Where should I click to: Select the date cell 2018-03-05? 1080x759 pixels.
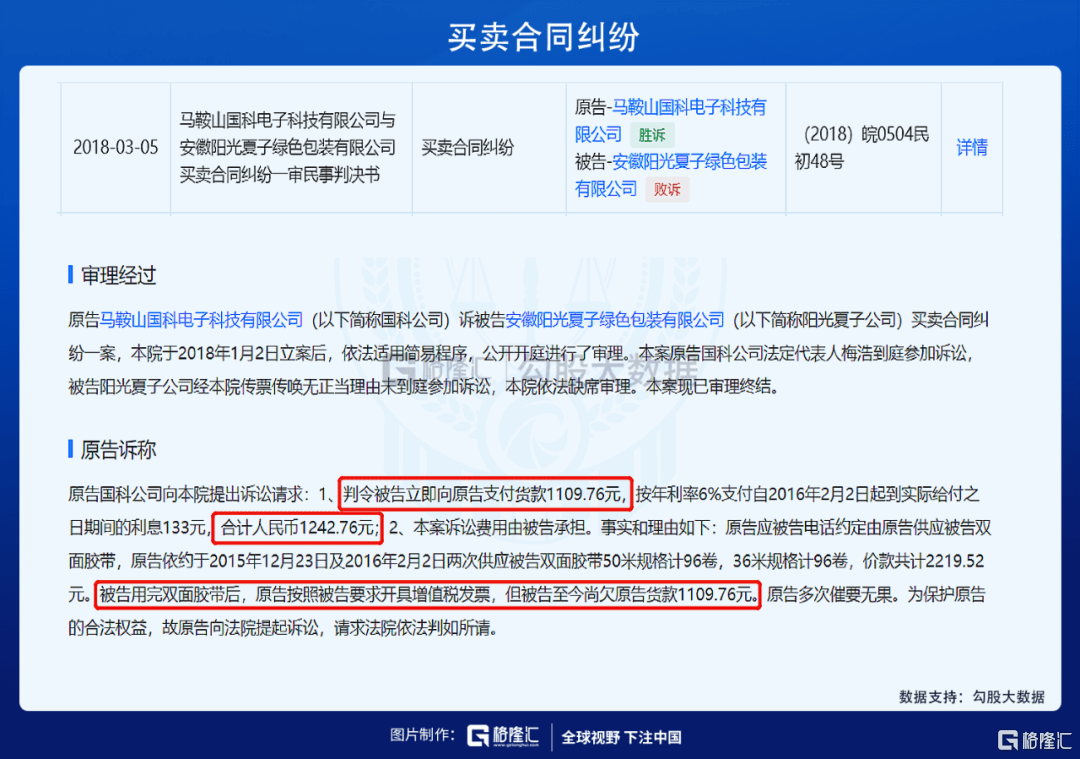click(x=116, y=147)
